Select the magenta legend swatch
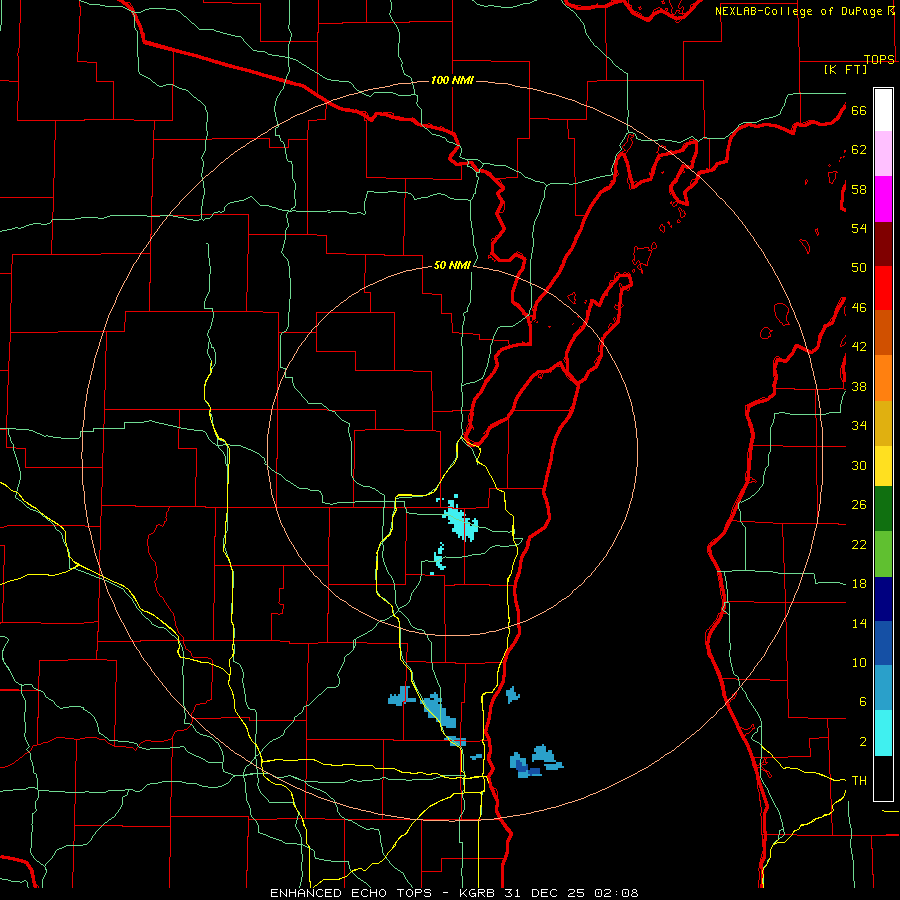The height and width of the screenshot is (900, 900). 883,199
